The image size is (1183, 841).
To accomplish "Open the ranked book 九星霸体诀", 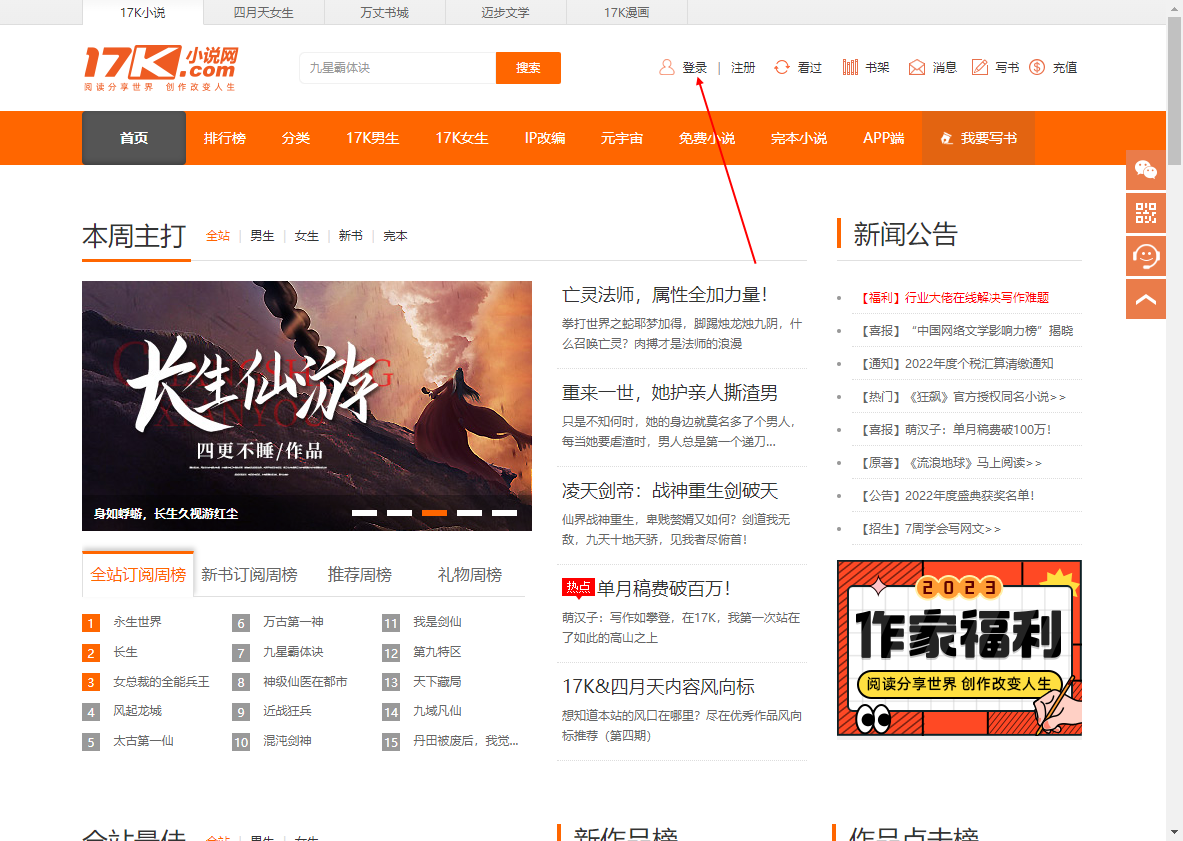I will (293, 652).
